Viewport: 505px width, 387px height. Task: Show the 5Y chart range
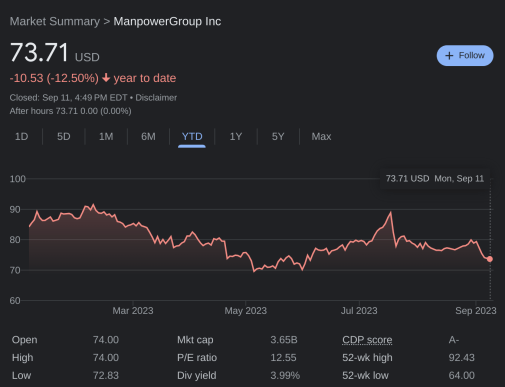tap(278, 136)
